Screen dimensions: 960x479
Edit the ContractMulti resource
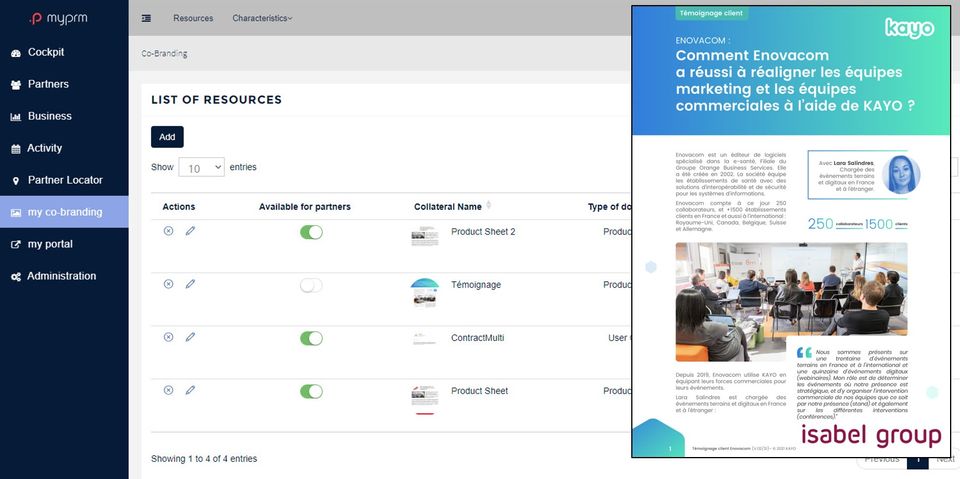tap(190, 337)
